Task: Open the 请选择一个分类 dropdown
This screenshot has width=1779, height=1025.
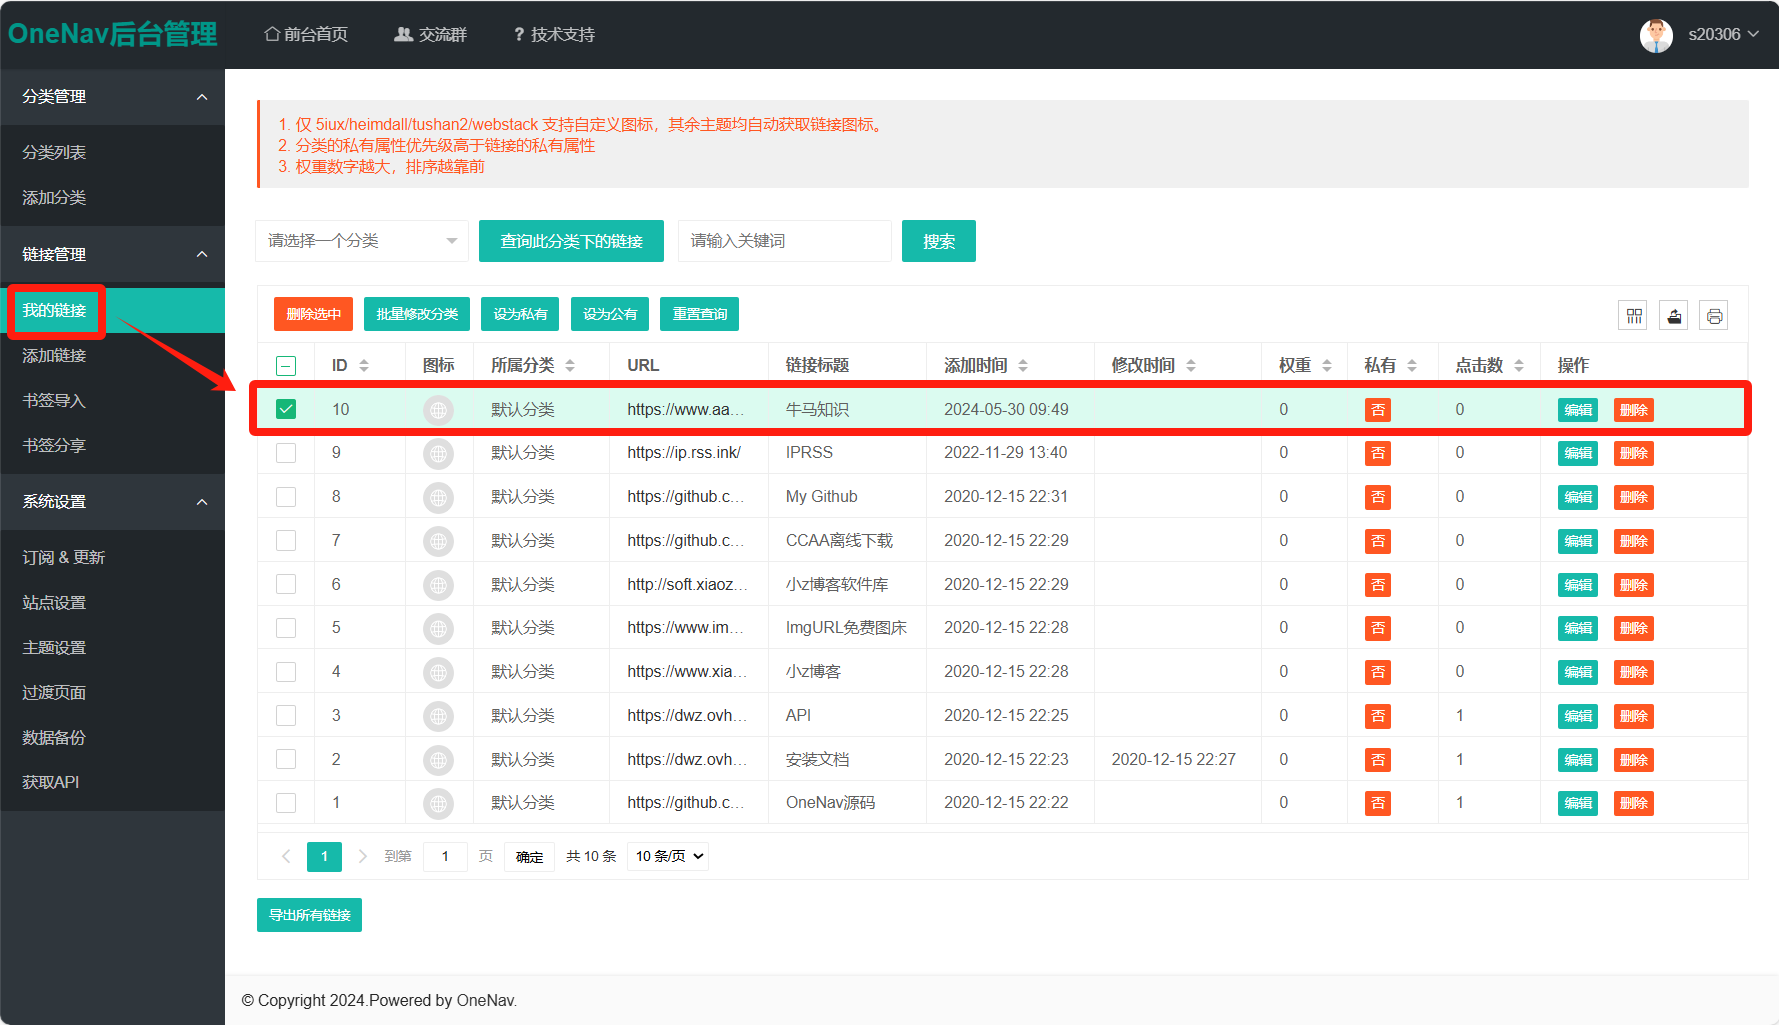Action: (x=361, y=241)
